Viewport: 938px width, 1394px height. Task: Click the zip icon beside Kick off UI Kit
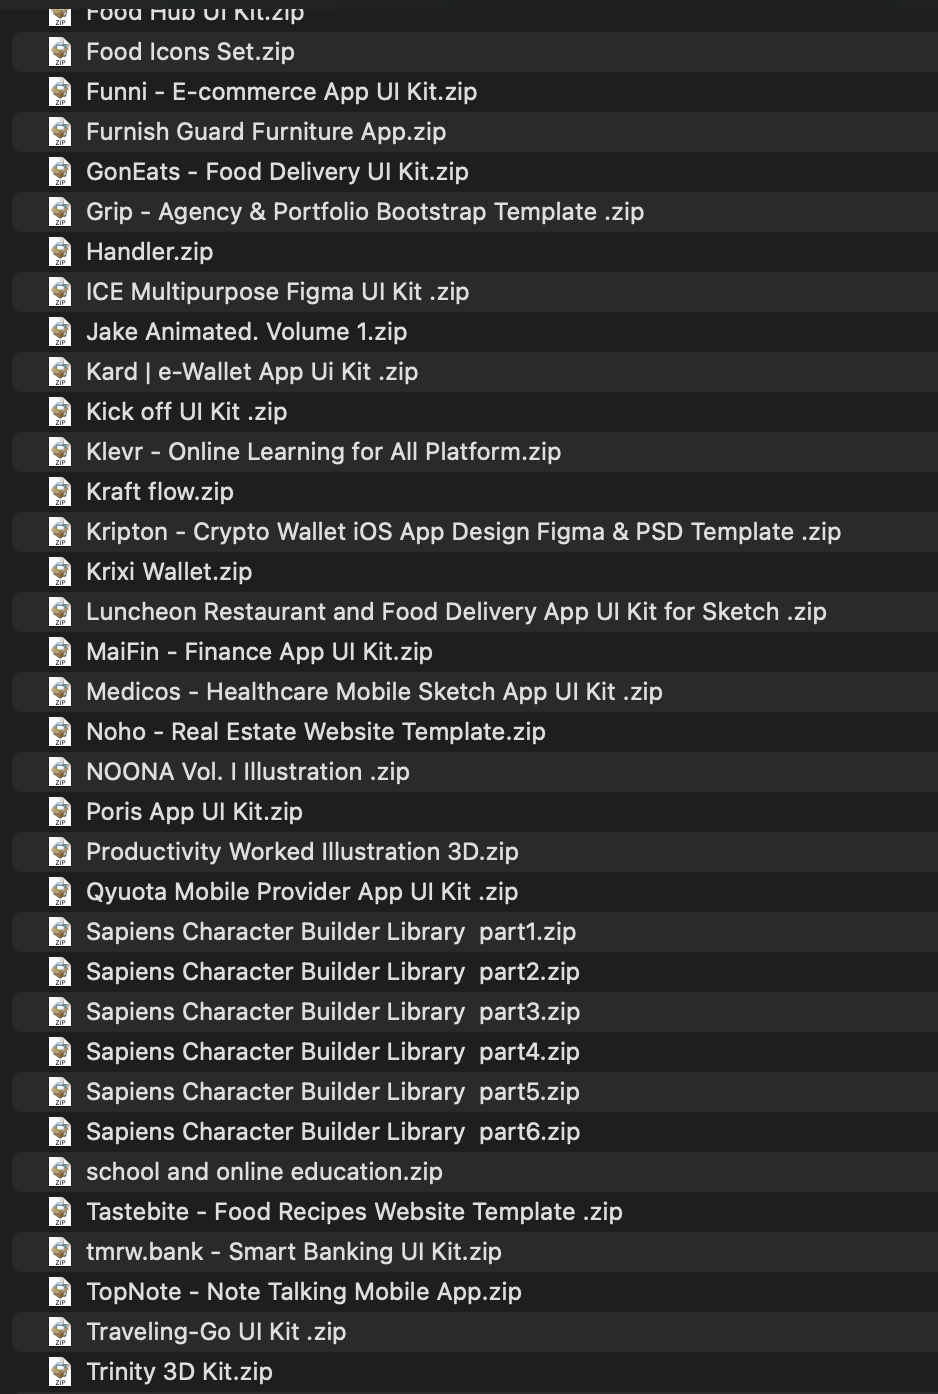pos(61,412)
